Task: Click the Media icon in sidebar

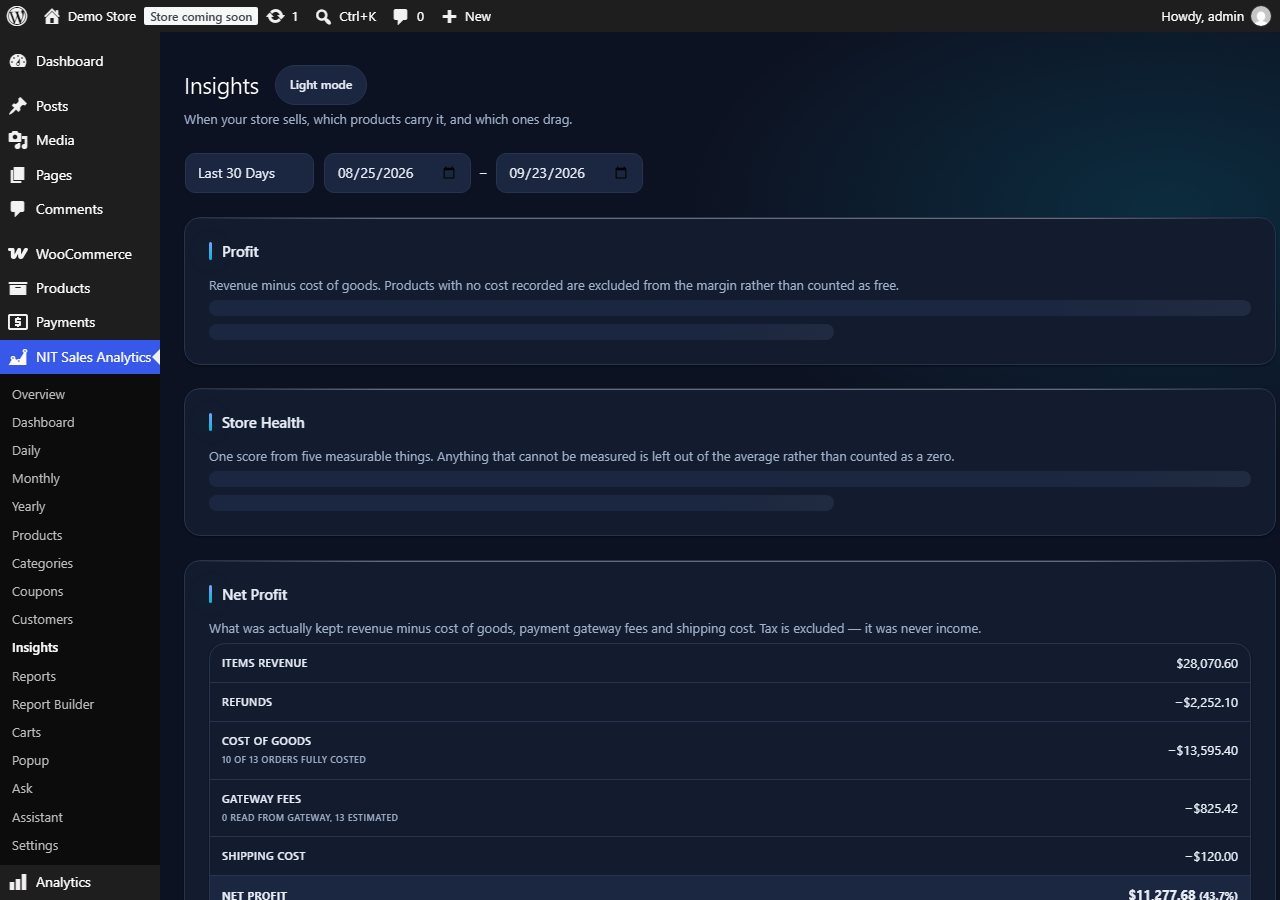Action: pyautogui.click(x=18, y=140)
